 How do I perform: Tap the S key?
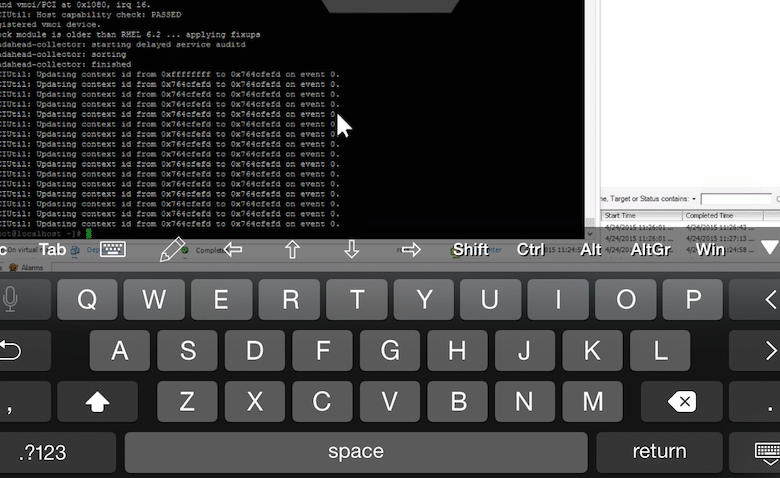pos(188,350)
